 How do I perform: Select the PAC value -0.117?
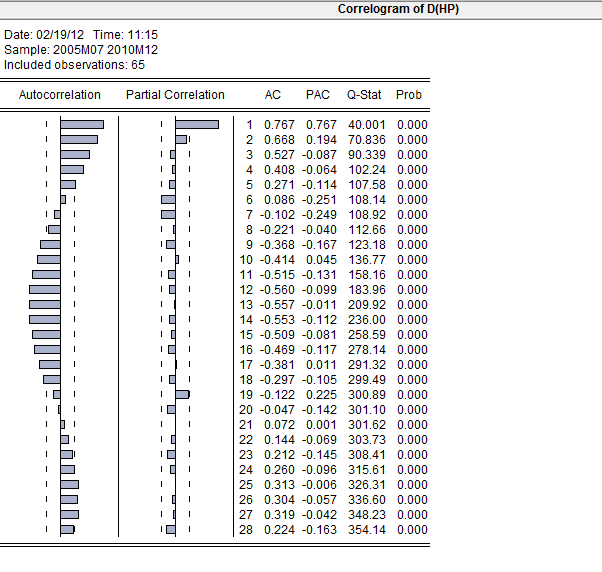(x=319, y=350)
